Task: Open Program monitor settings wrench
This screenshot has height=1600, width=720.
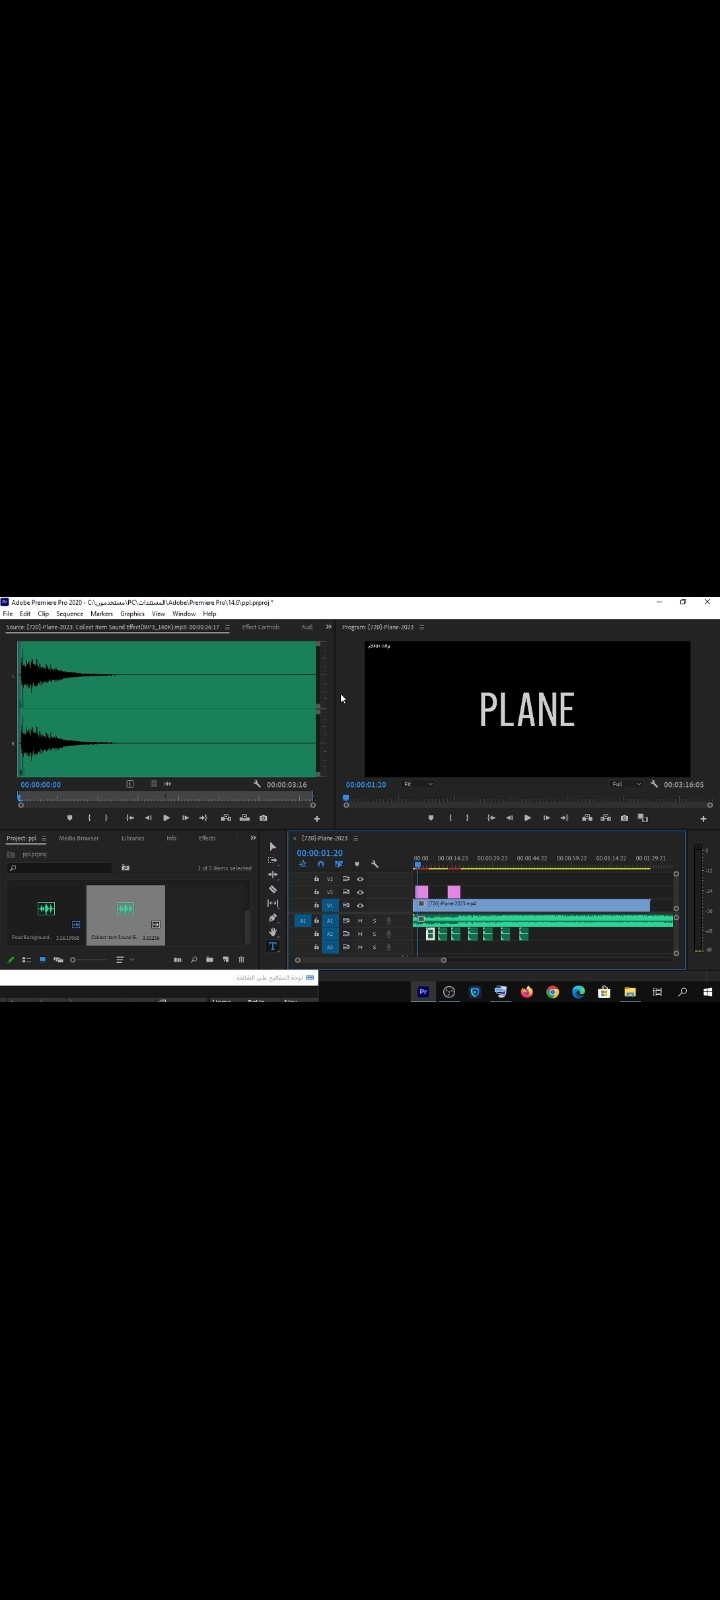Action: pyautogui.click(x=654, y=784)
